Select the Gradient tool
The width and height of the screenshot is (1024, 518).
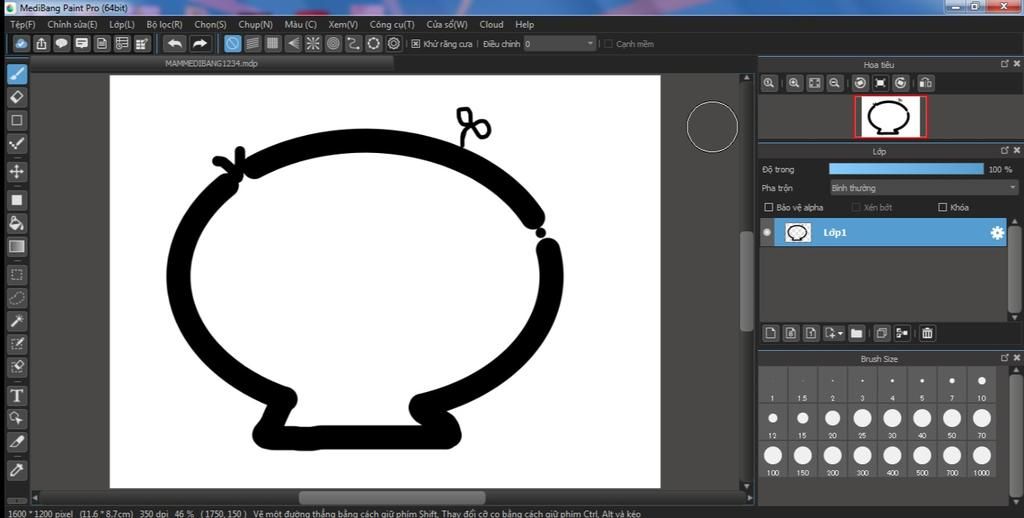(17, 246)
